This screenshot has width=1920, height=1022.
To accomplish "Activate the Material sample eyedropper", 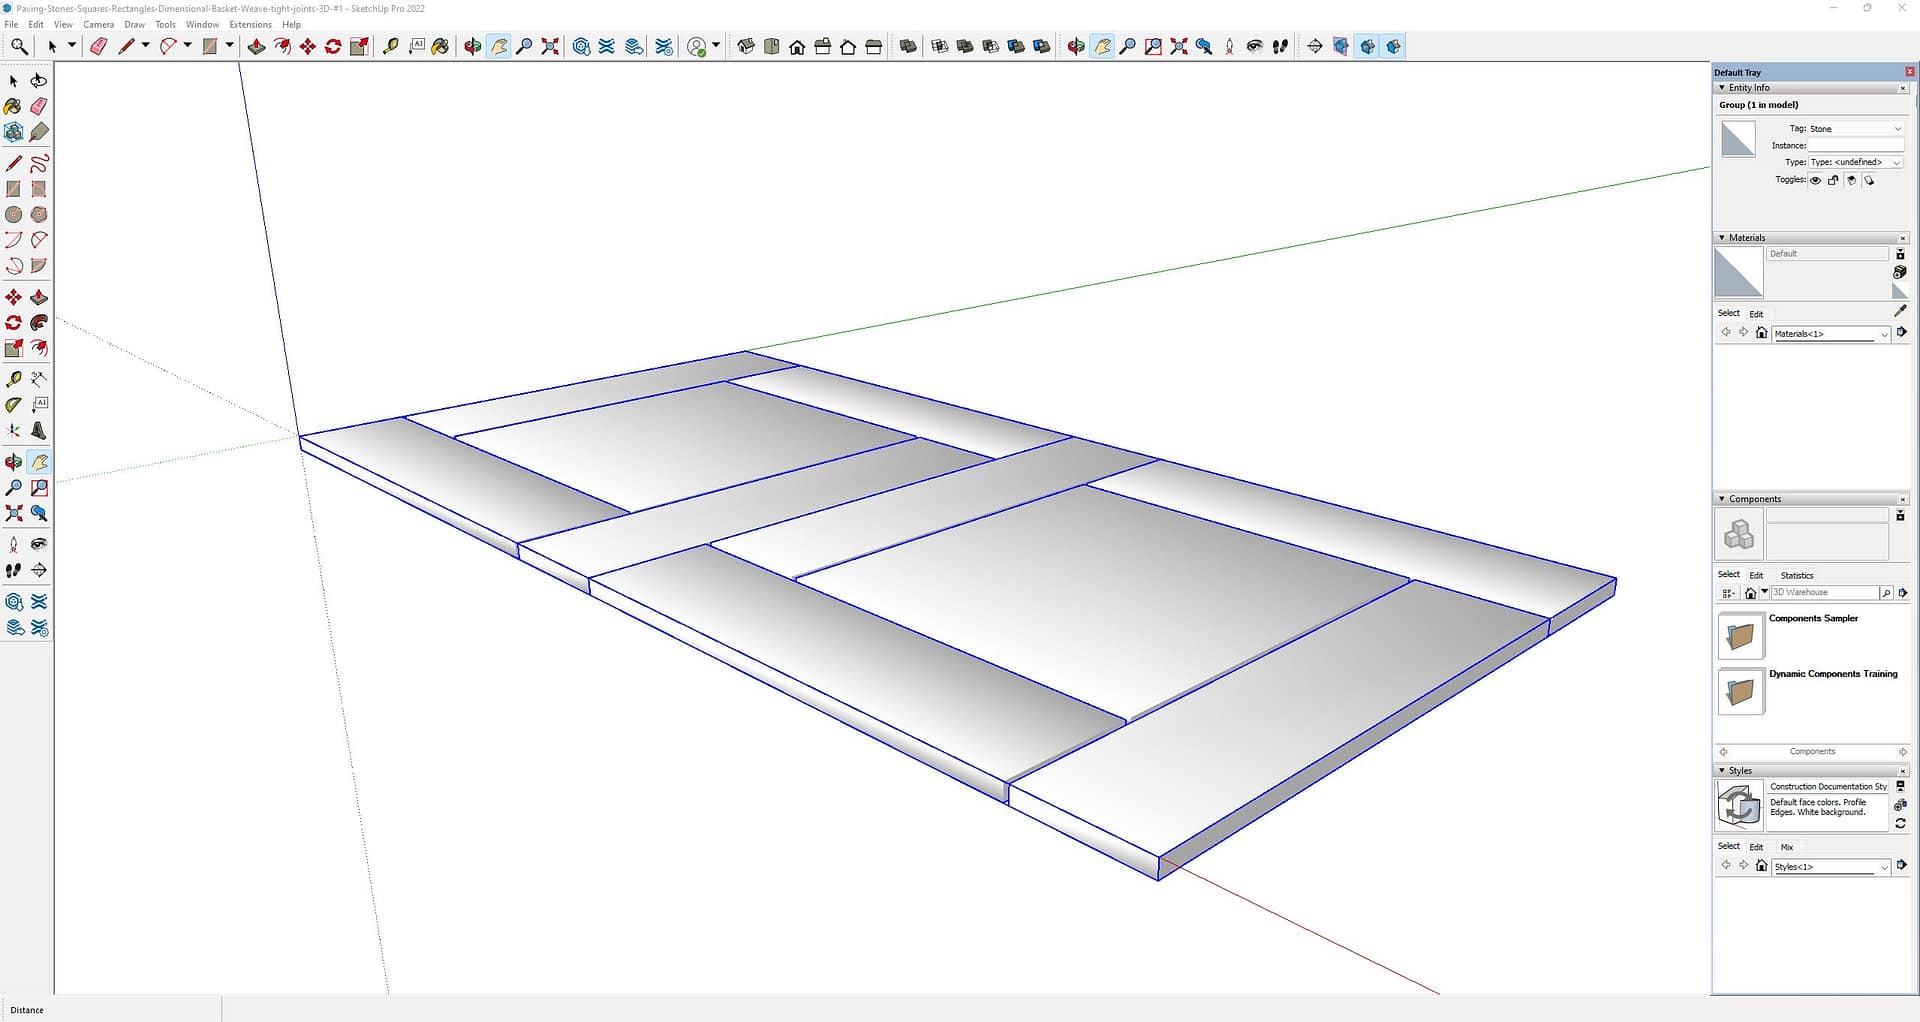I will tap(1900, 311).
